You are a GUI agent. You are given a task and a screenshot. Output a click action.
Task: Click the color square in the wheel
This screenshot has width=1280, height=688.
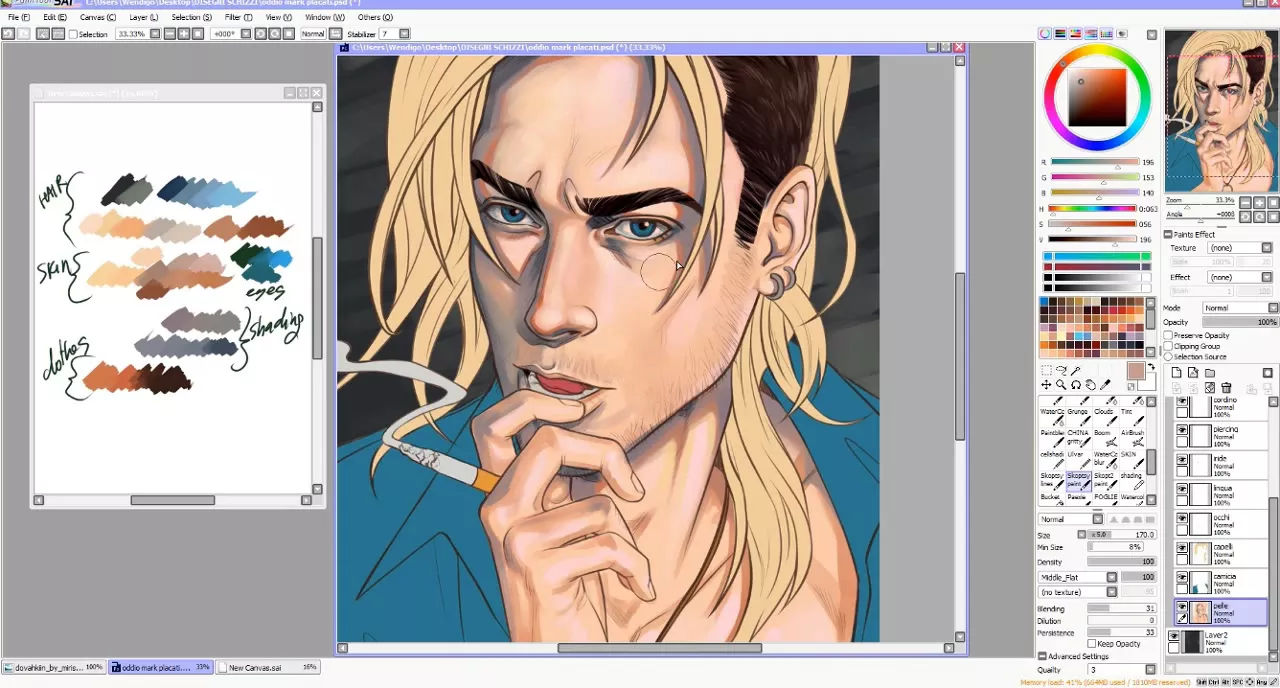pos(1098,98)
